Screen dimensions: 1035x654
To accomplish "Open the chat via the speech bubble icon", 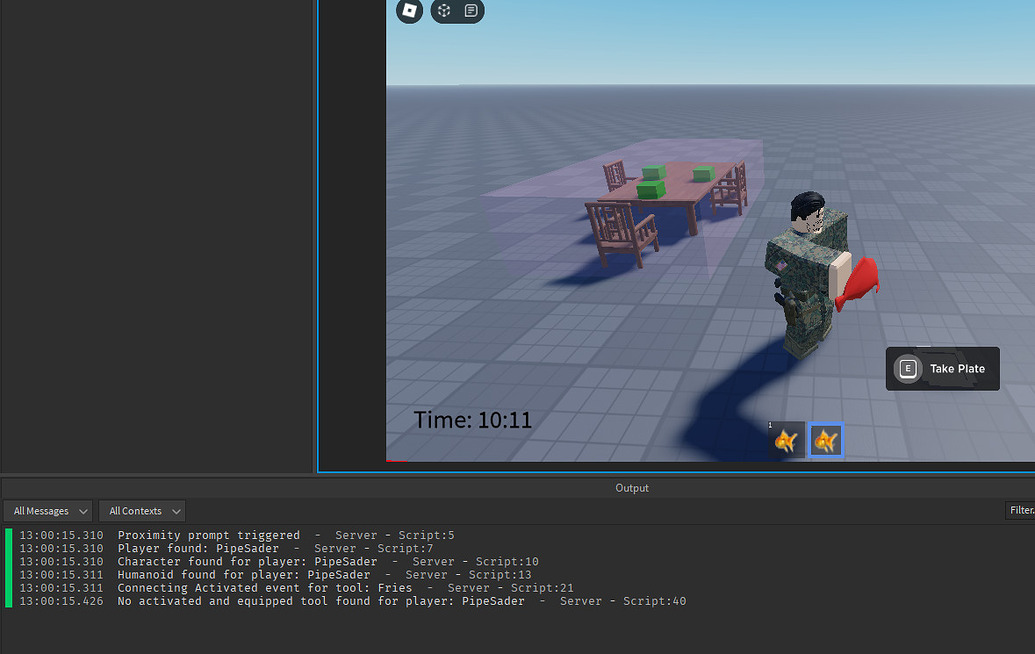I will click(x=471, y=11).
